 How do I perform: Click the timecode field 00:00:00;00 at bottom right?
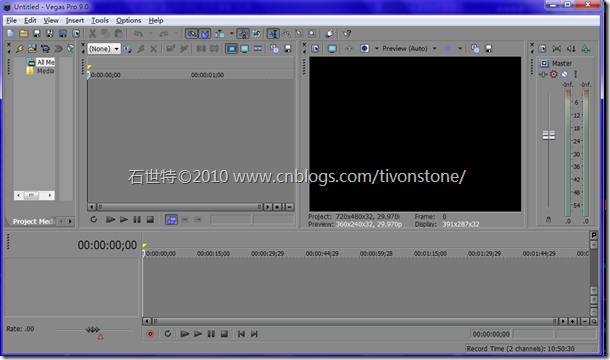[491, 334]
